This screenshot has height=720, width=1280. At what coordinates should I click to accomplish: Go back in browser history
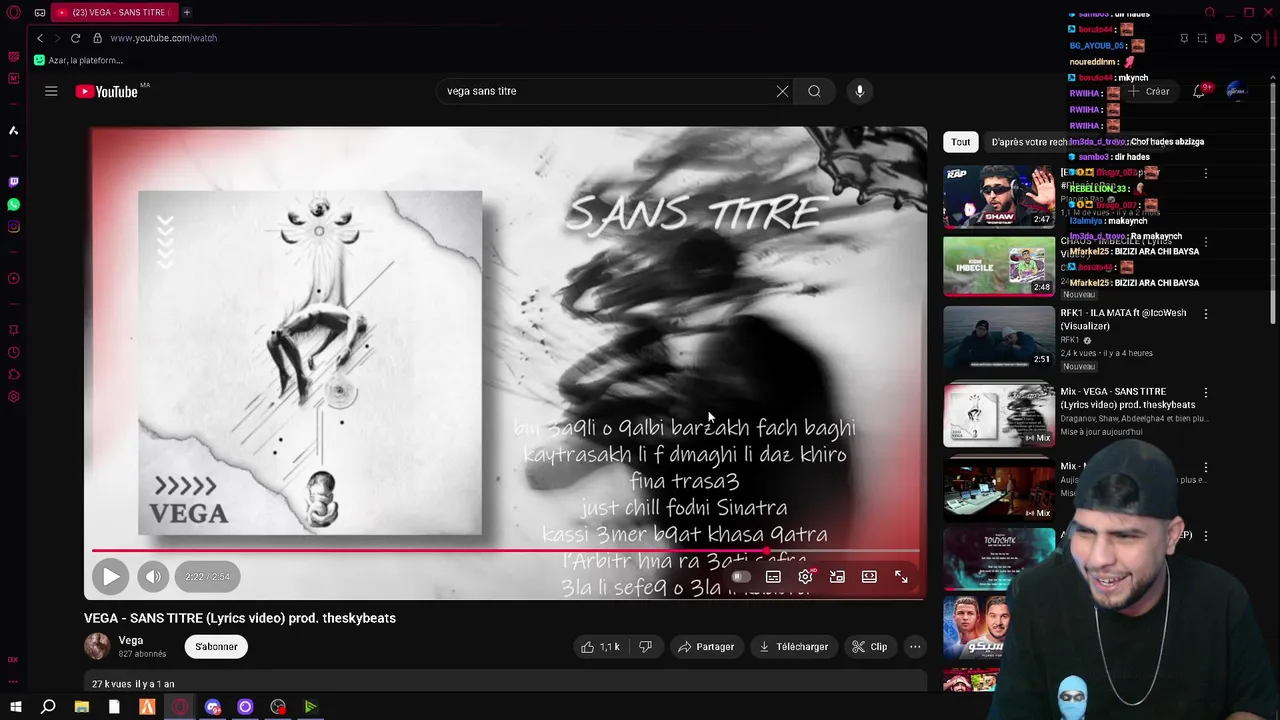pyautogui.click(x=40, y=38)
